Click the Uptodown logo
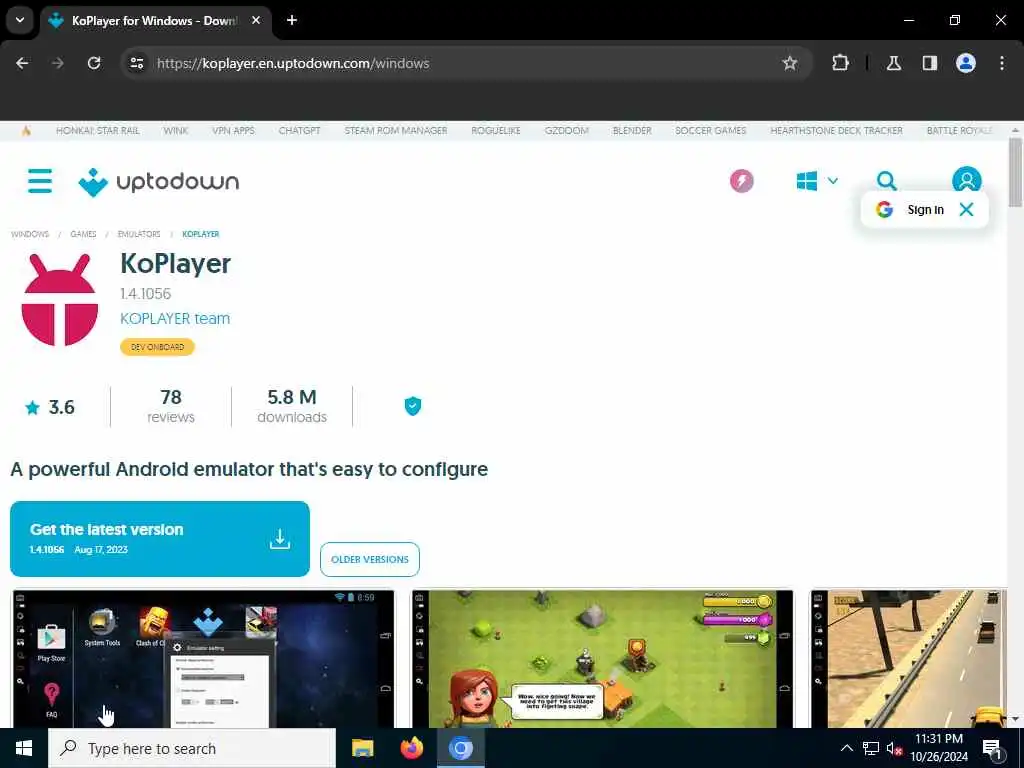1024x768 pixels. (x=159, y=182)
